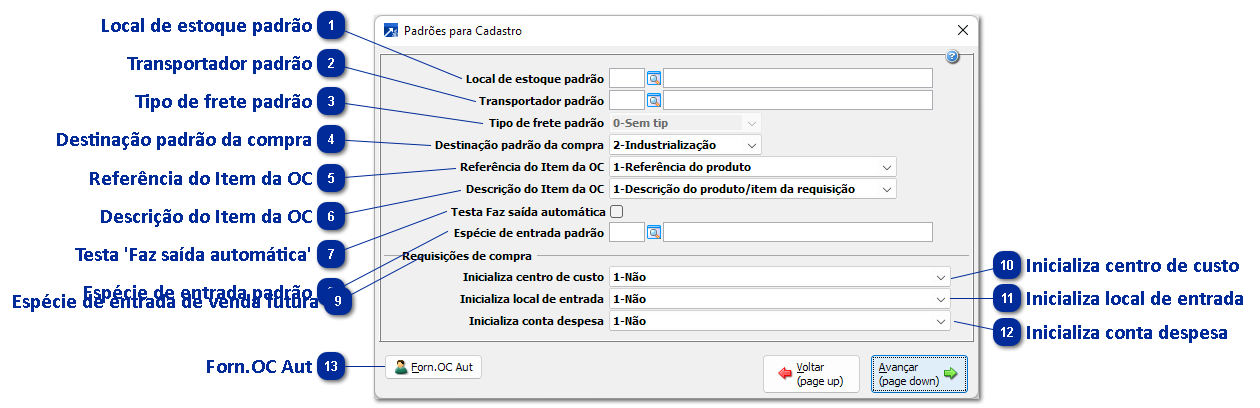Open Destinação padrão da compra dropdown
Viewport: 1260px width, 408px height.
click(x=751, y=144)
